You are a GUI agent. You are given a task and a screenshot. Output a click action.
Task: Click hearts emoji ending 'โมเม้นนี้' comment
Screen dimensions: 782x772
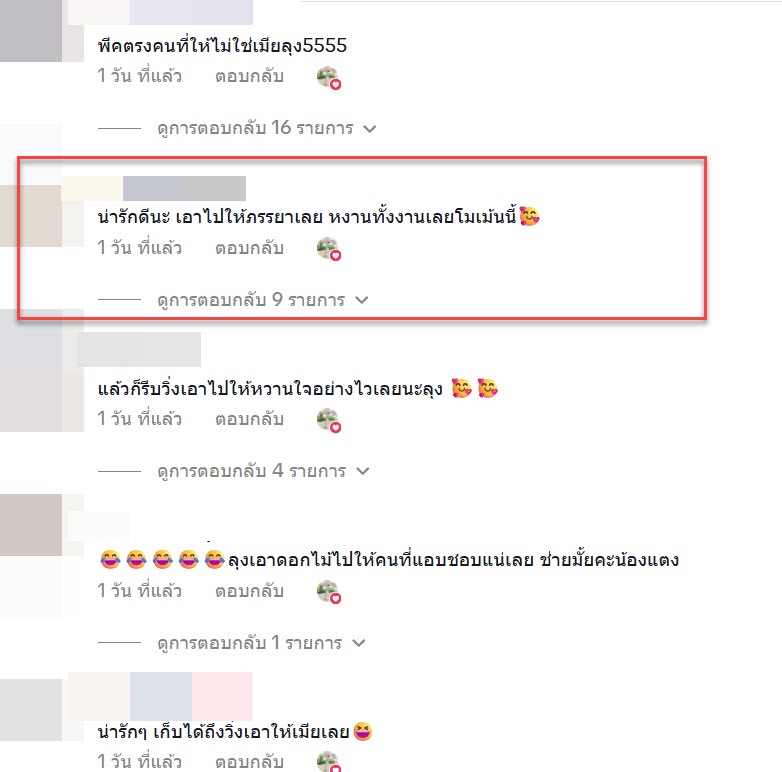529,216
